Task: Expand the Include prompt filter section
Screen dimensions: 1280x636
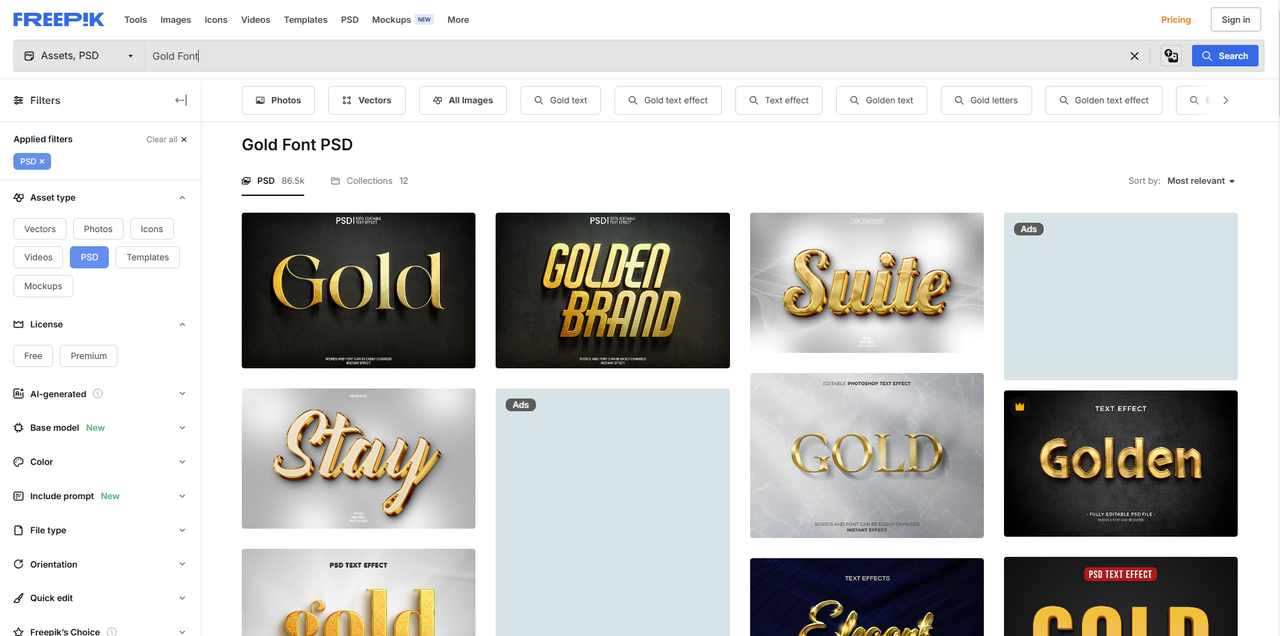Action: point(182,496)
